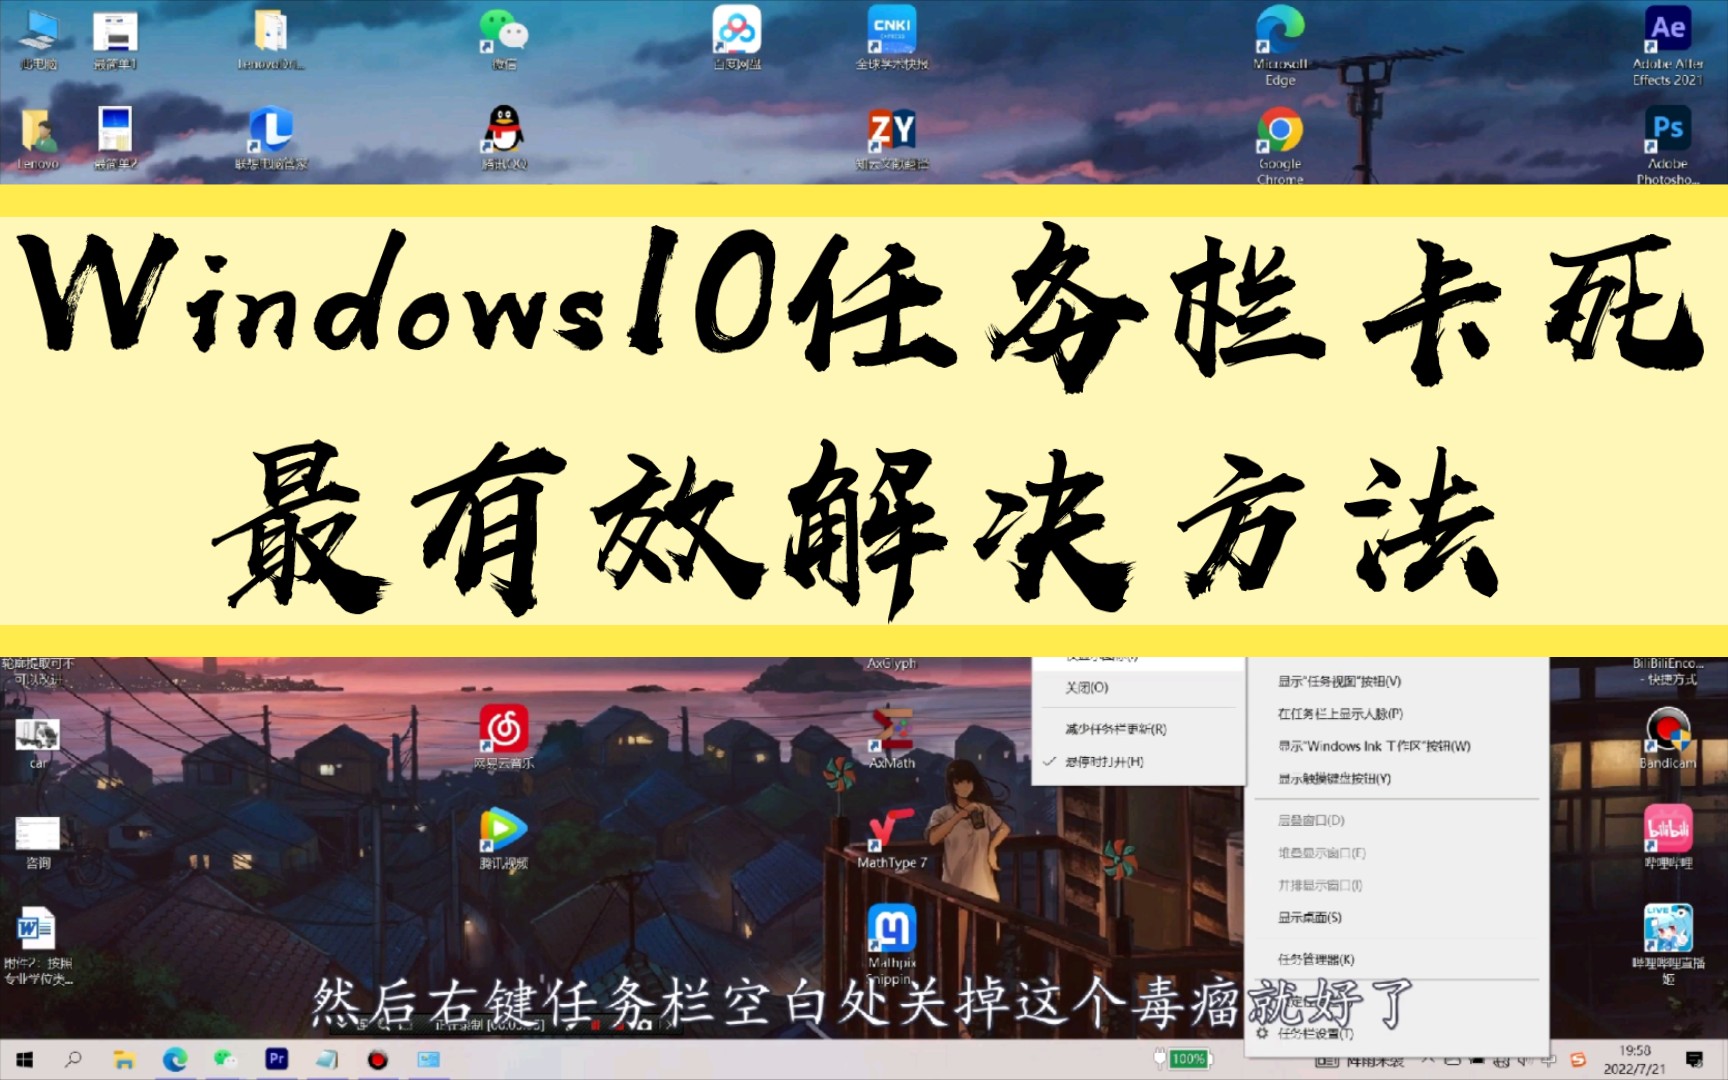Viewport: 1728px width, 1080px height.
Task: Open taskbar search magnifier
Action: (73, 1059)
